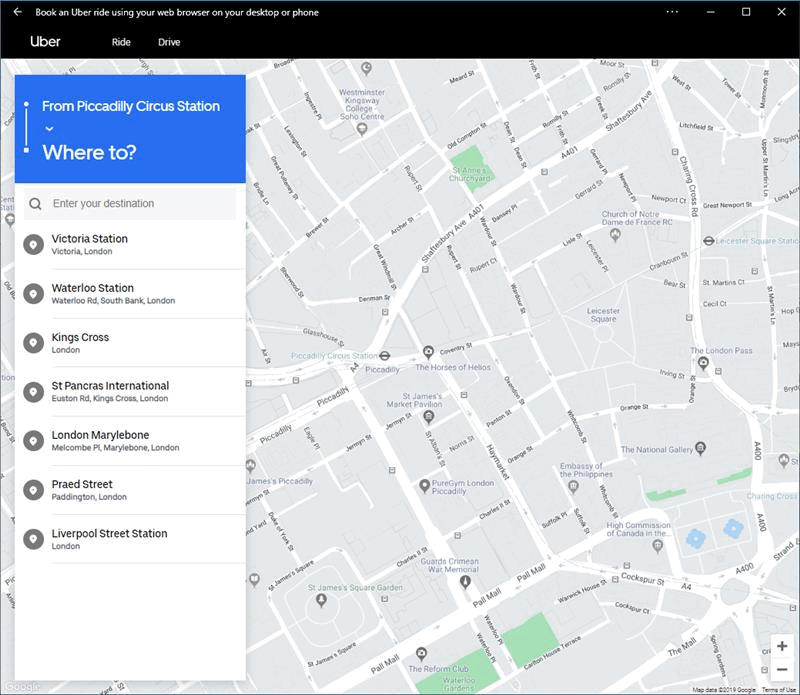800x695 pixels.
Task: Click the map zoom out minus button
Action: pos(782,669)
